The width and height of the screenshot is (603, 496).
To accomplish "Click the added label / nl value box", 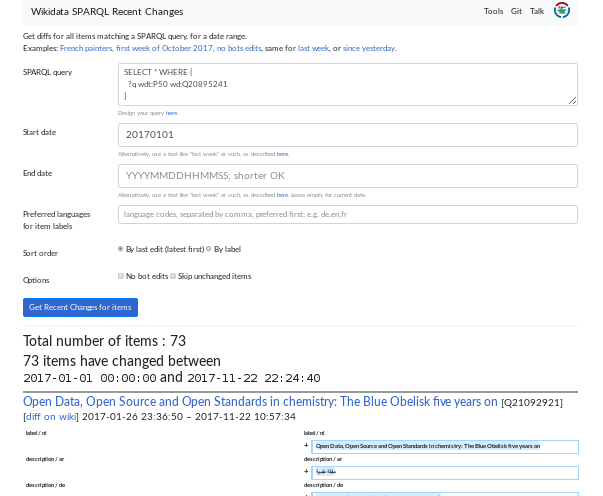I will (x=445, y=446).
